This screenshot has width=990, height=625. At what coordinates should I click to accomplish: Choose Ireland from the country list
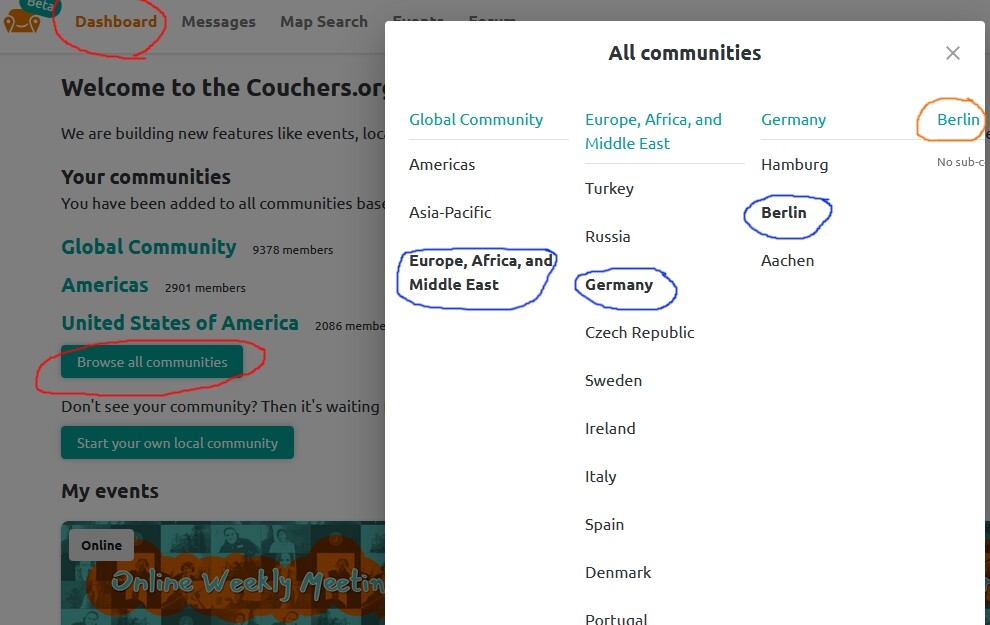click(x=611, y=429)
